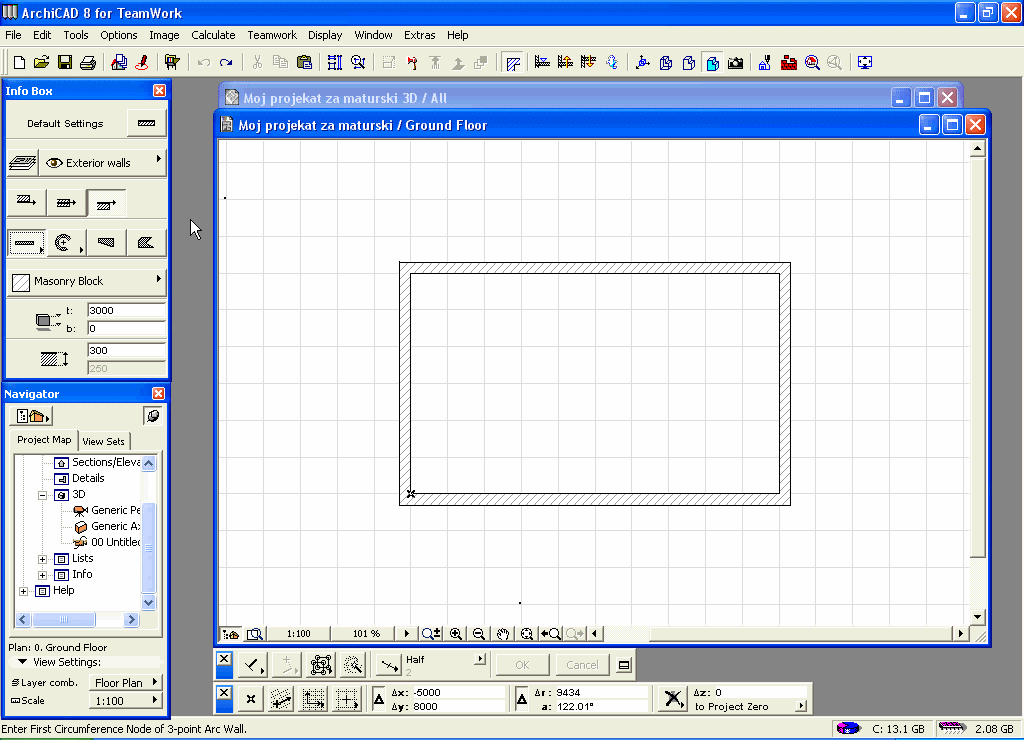Expand the Lists node in Navigator tree
Viewport: 1024px width, 740px height.
pos(43,559)
